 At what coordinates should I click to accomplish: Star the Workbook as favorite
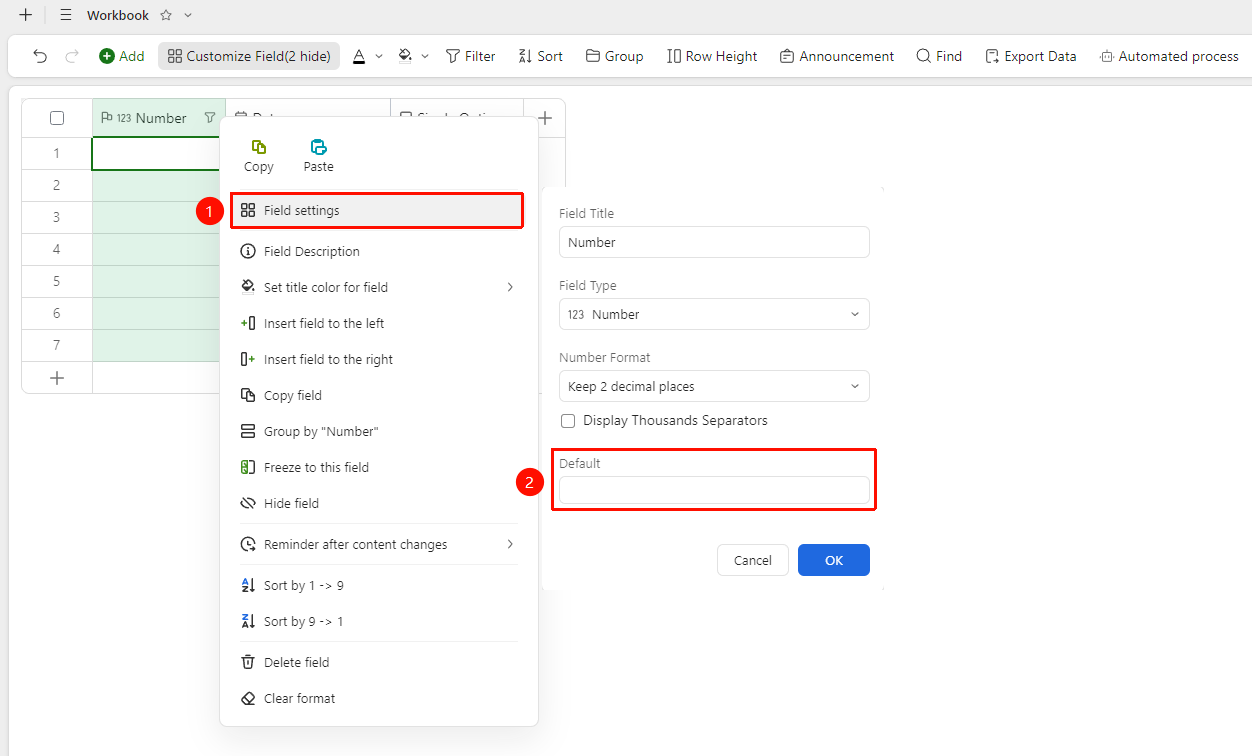[166, 15]
